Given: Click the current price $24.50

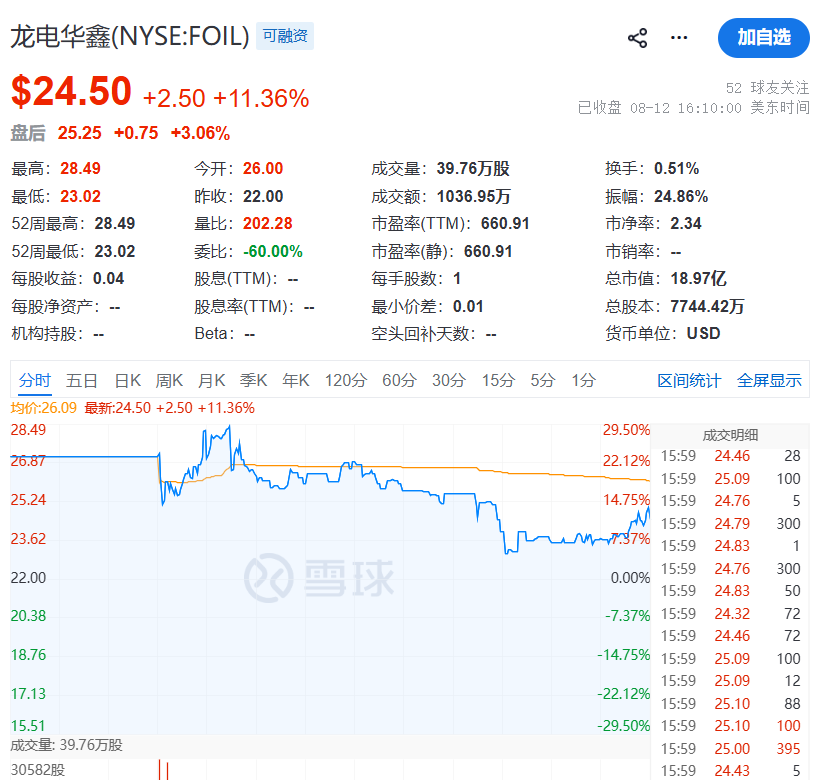Looking at the screenshot, I should pyautogui.click(x=71, y=92).
